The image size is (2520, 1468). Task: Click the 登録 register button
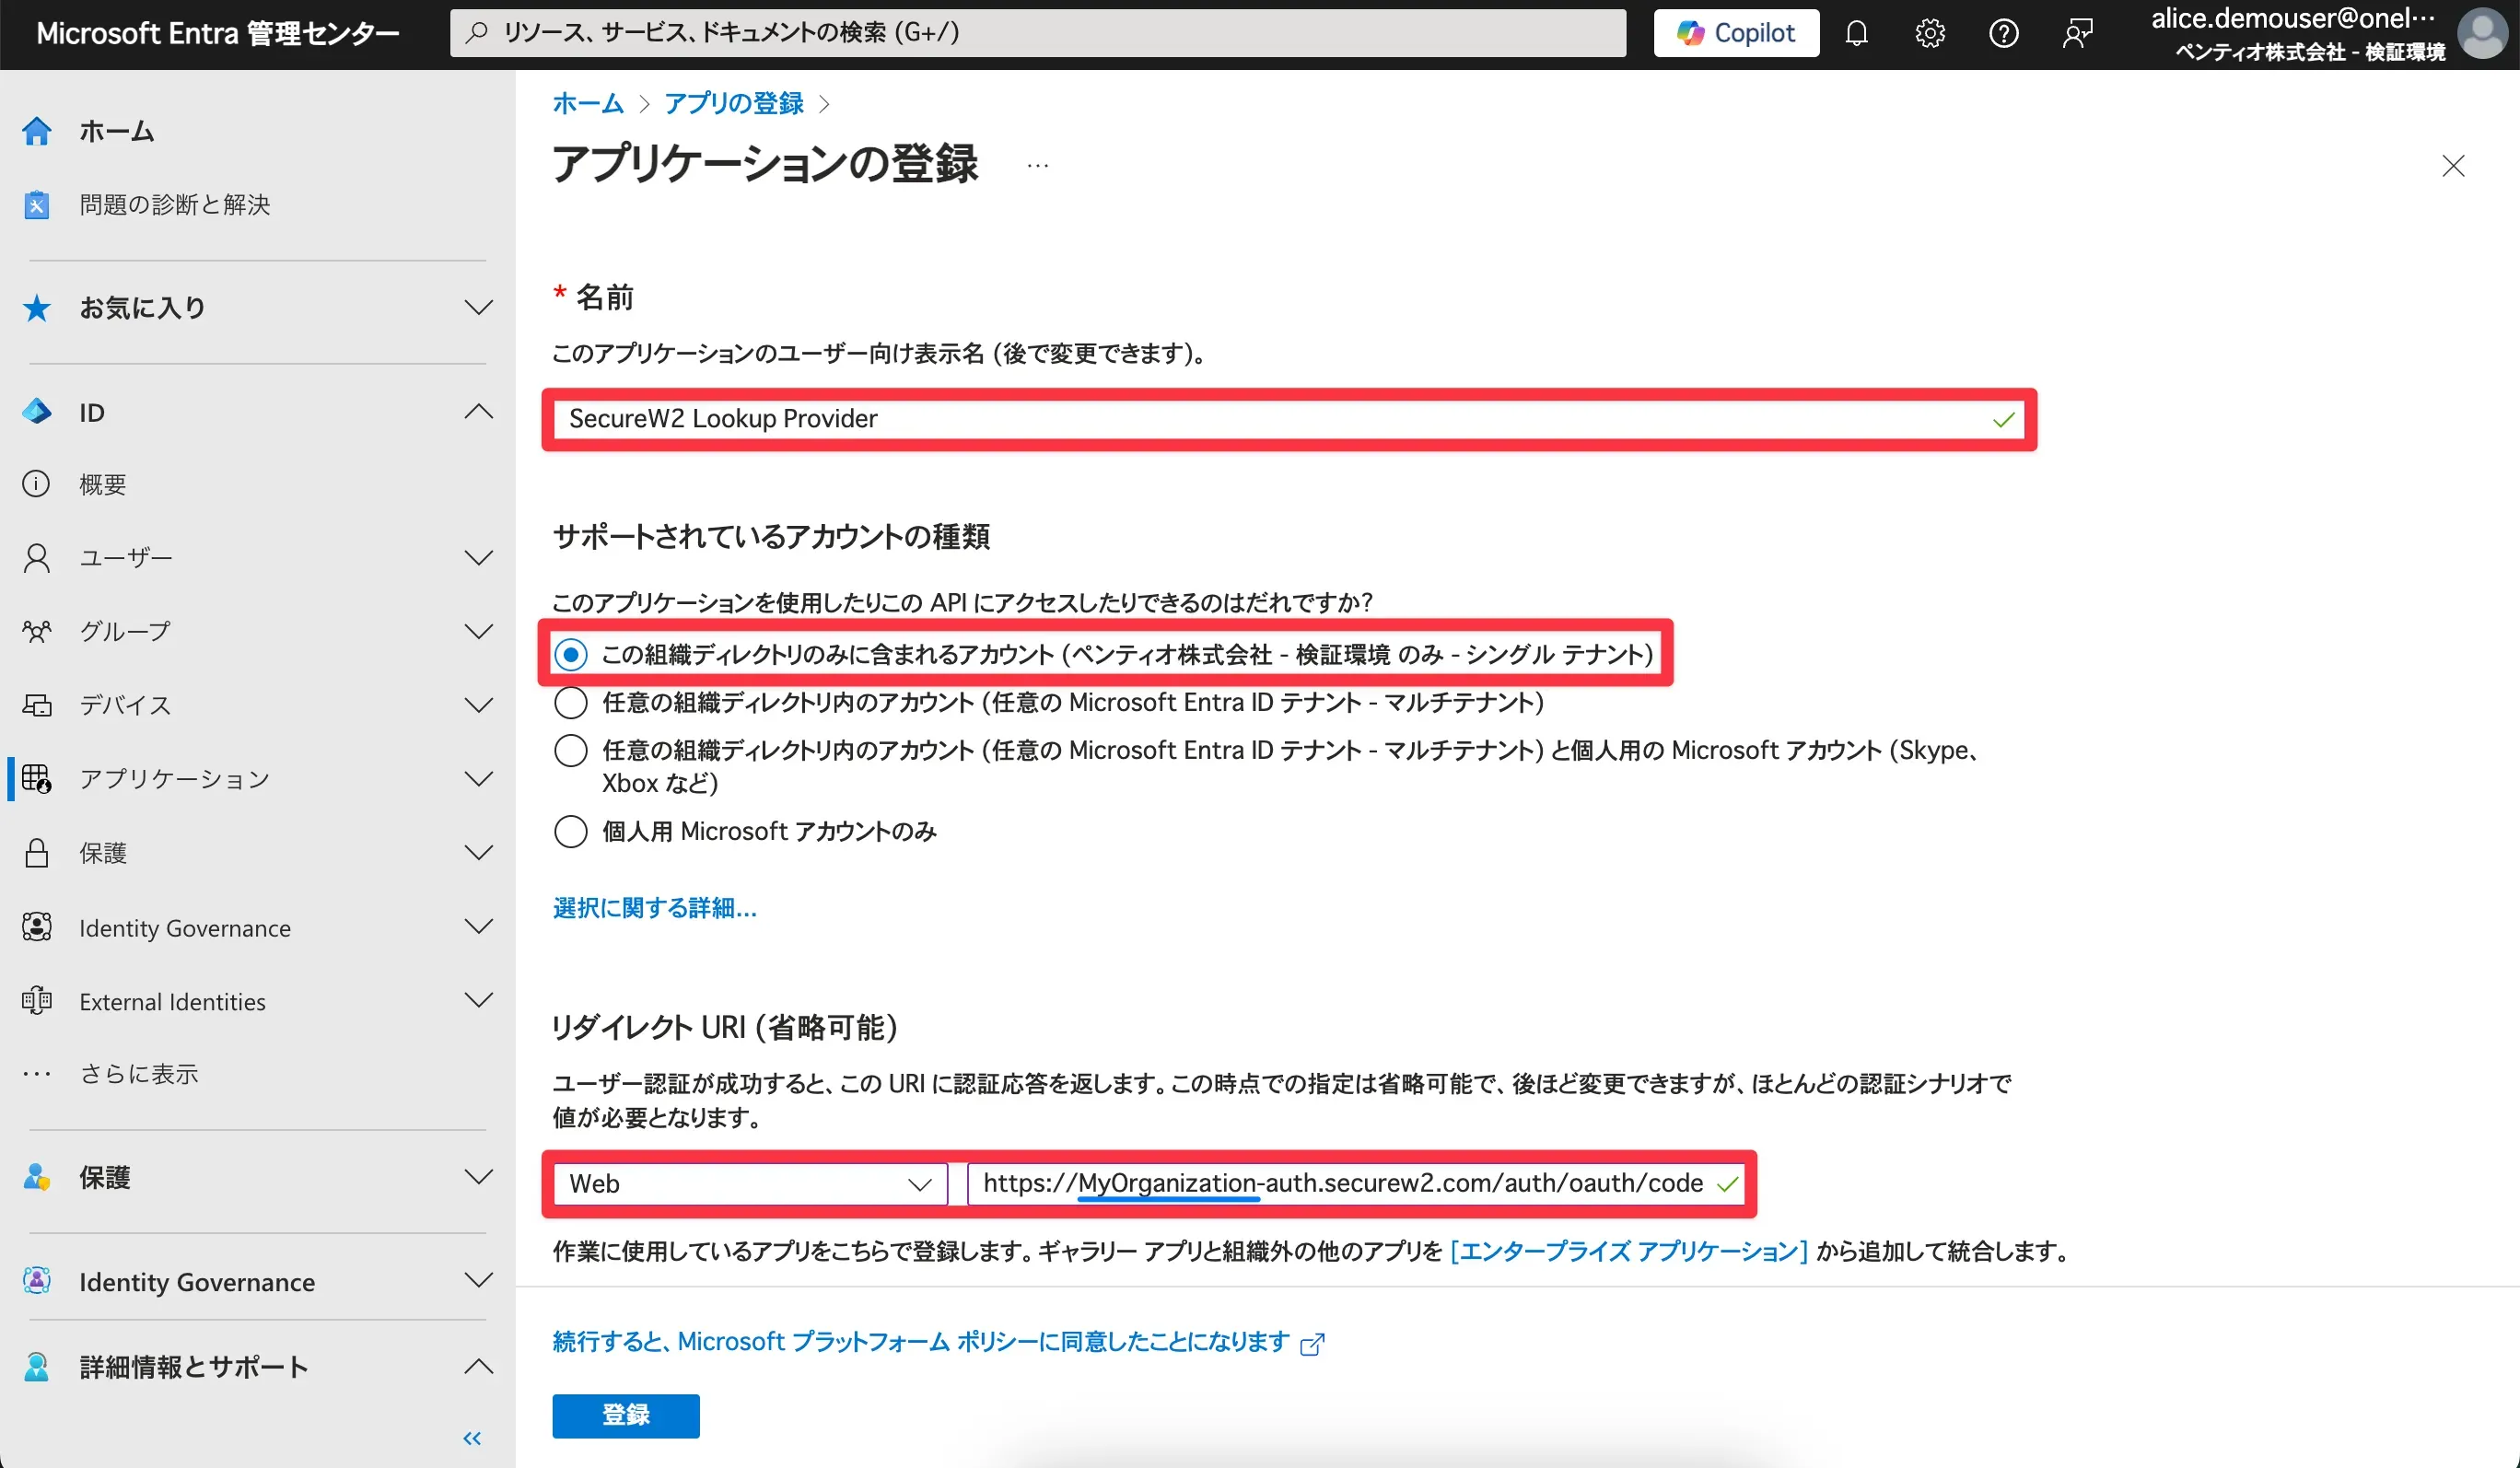[625, 1415]
